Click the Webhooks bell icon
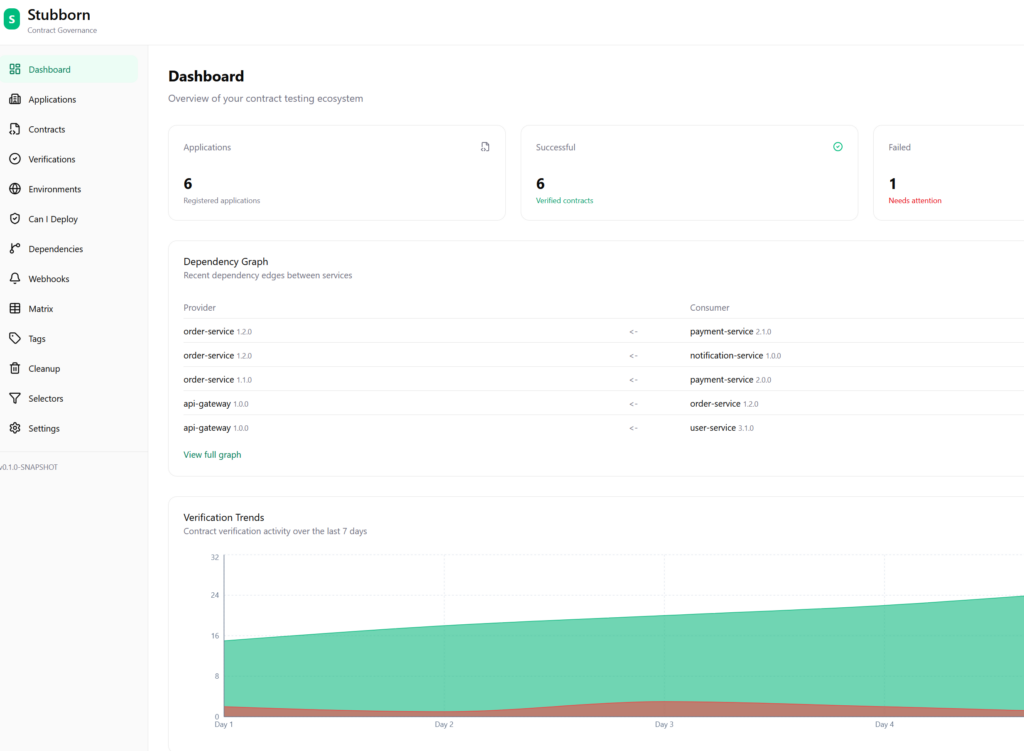Image resolution: width=1024 pixels, height=751 pixels. point(15,279)
